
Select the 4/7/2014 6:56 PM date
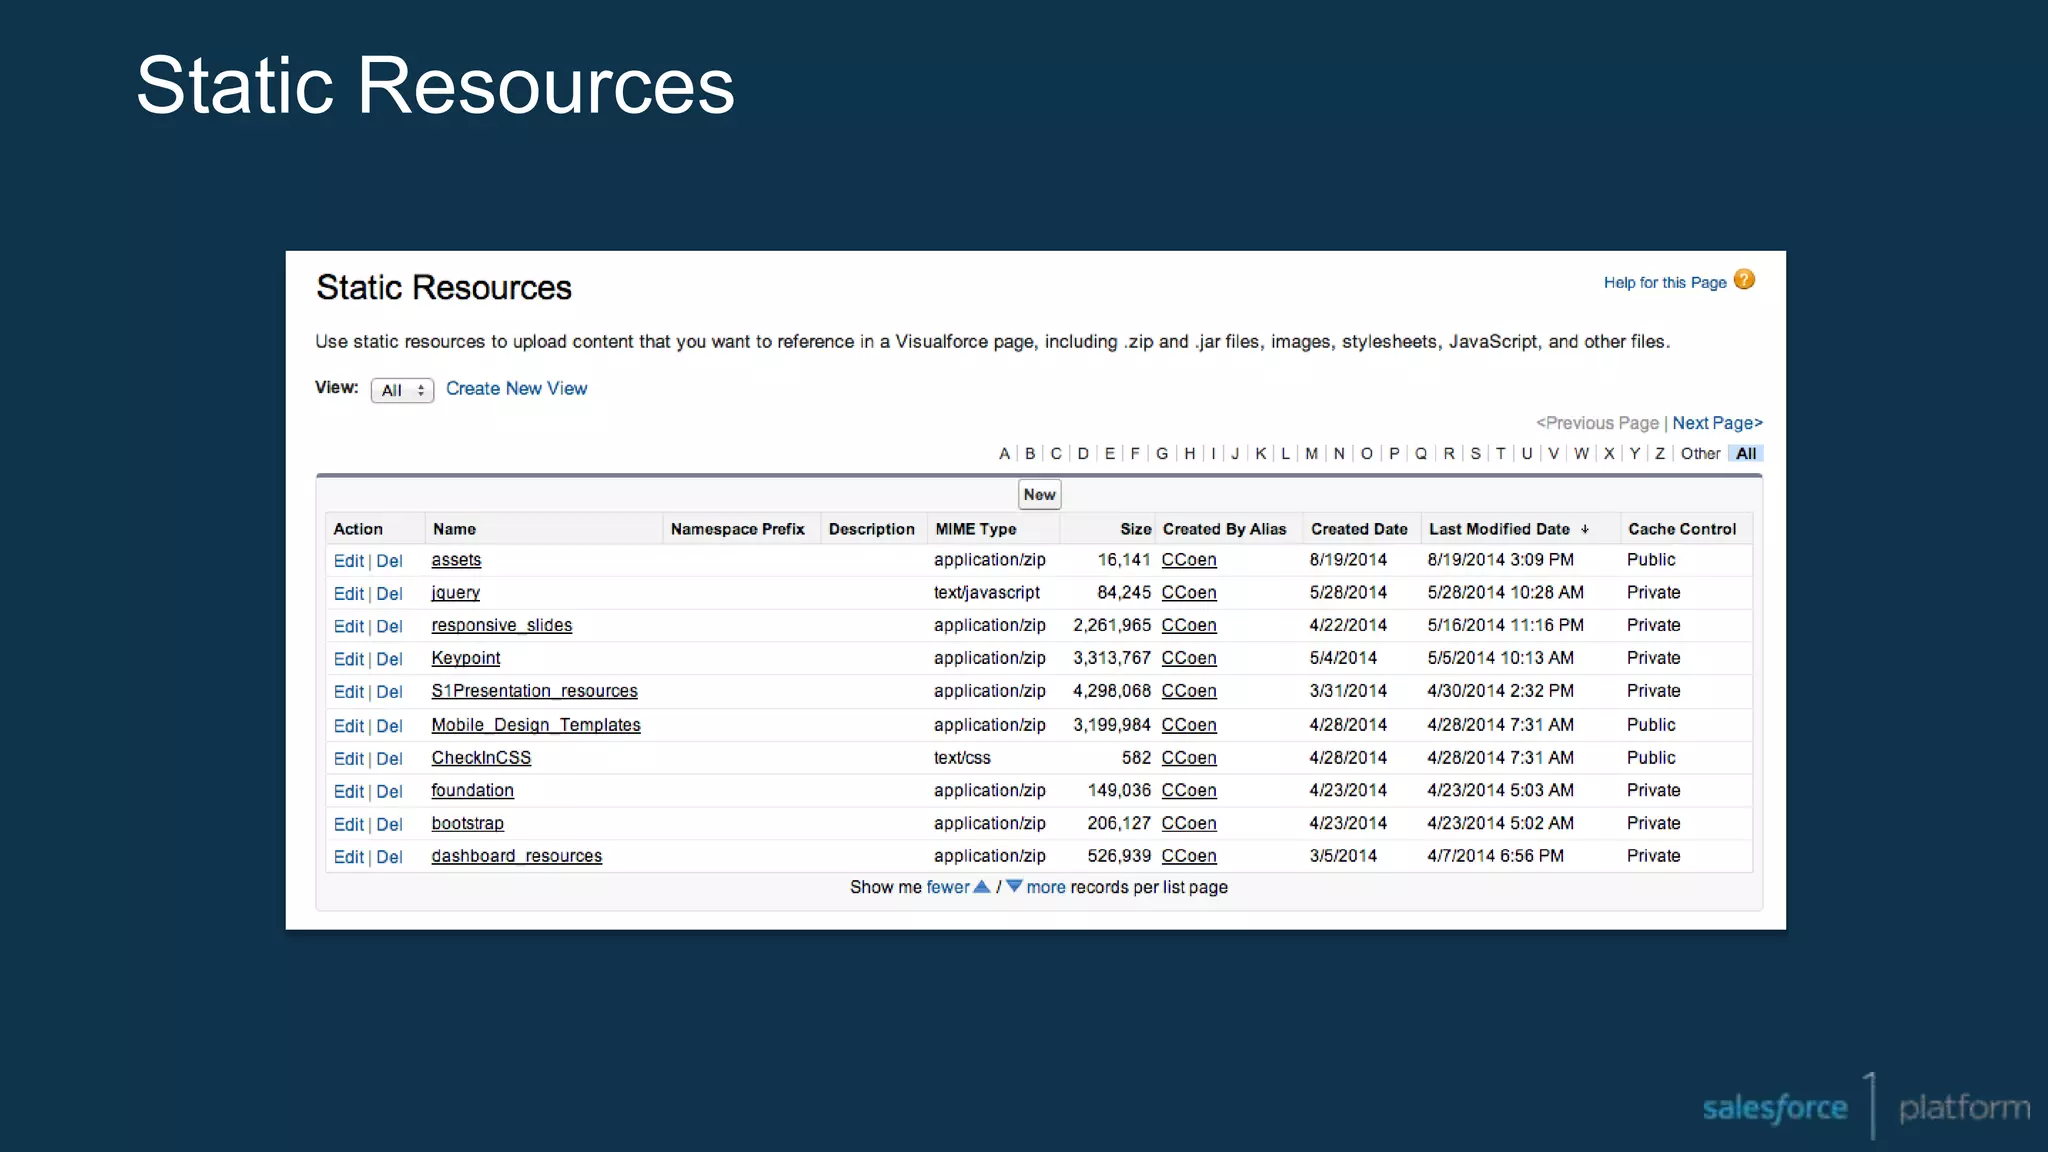1495,856
